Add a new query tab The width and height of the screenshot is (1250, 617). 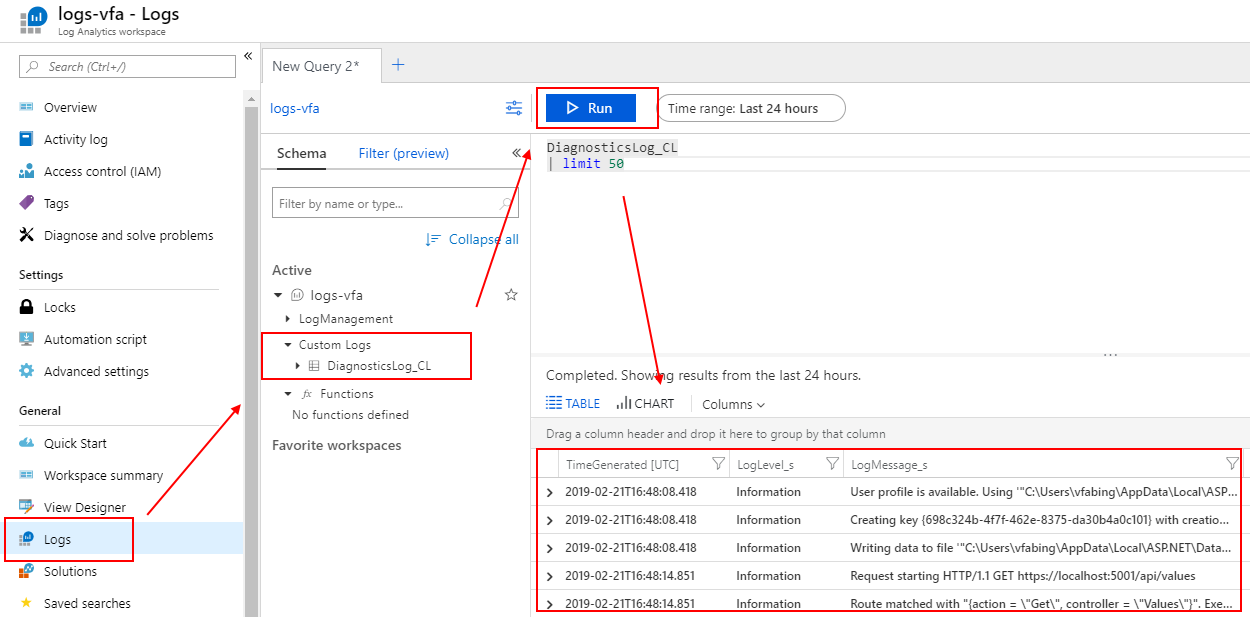(398, 65)
